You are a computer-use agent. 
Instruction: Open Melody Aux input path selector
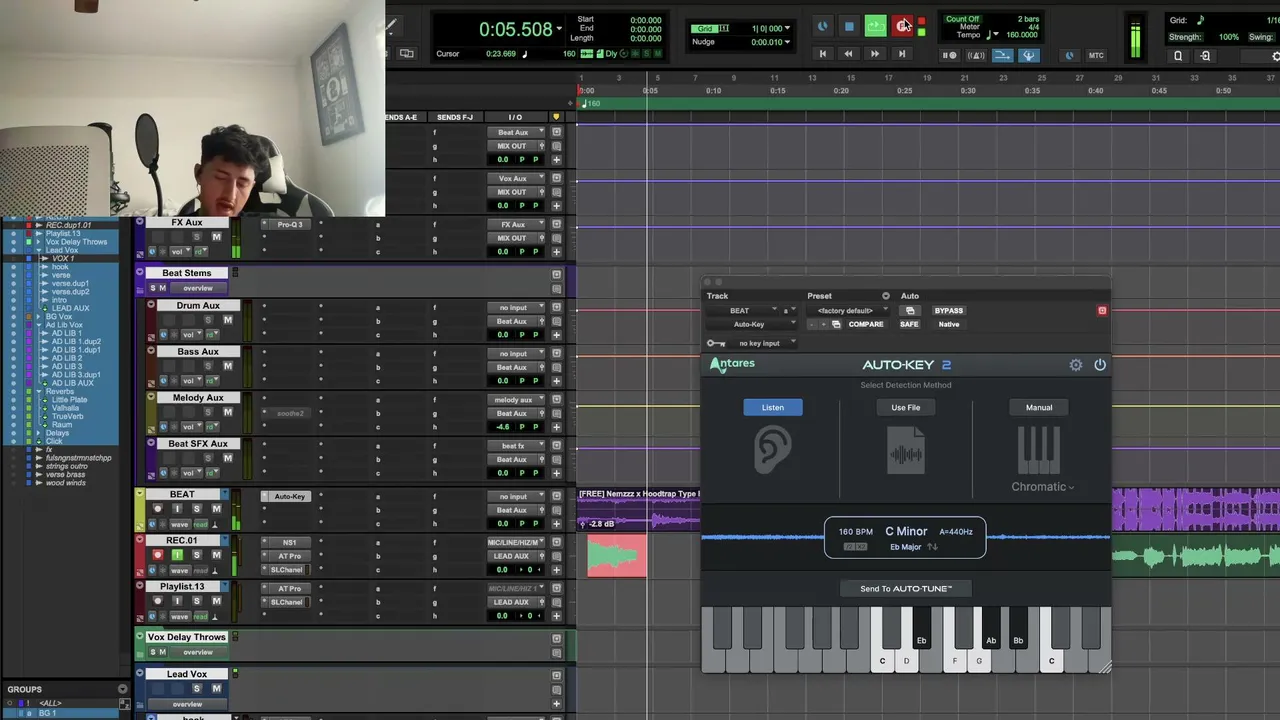517,400
